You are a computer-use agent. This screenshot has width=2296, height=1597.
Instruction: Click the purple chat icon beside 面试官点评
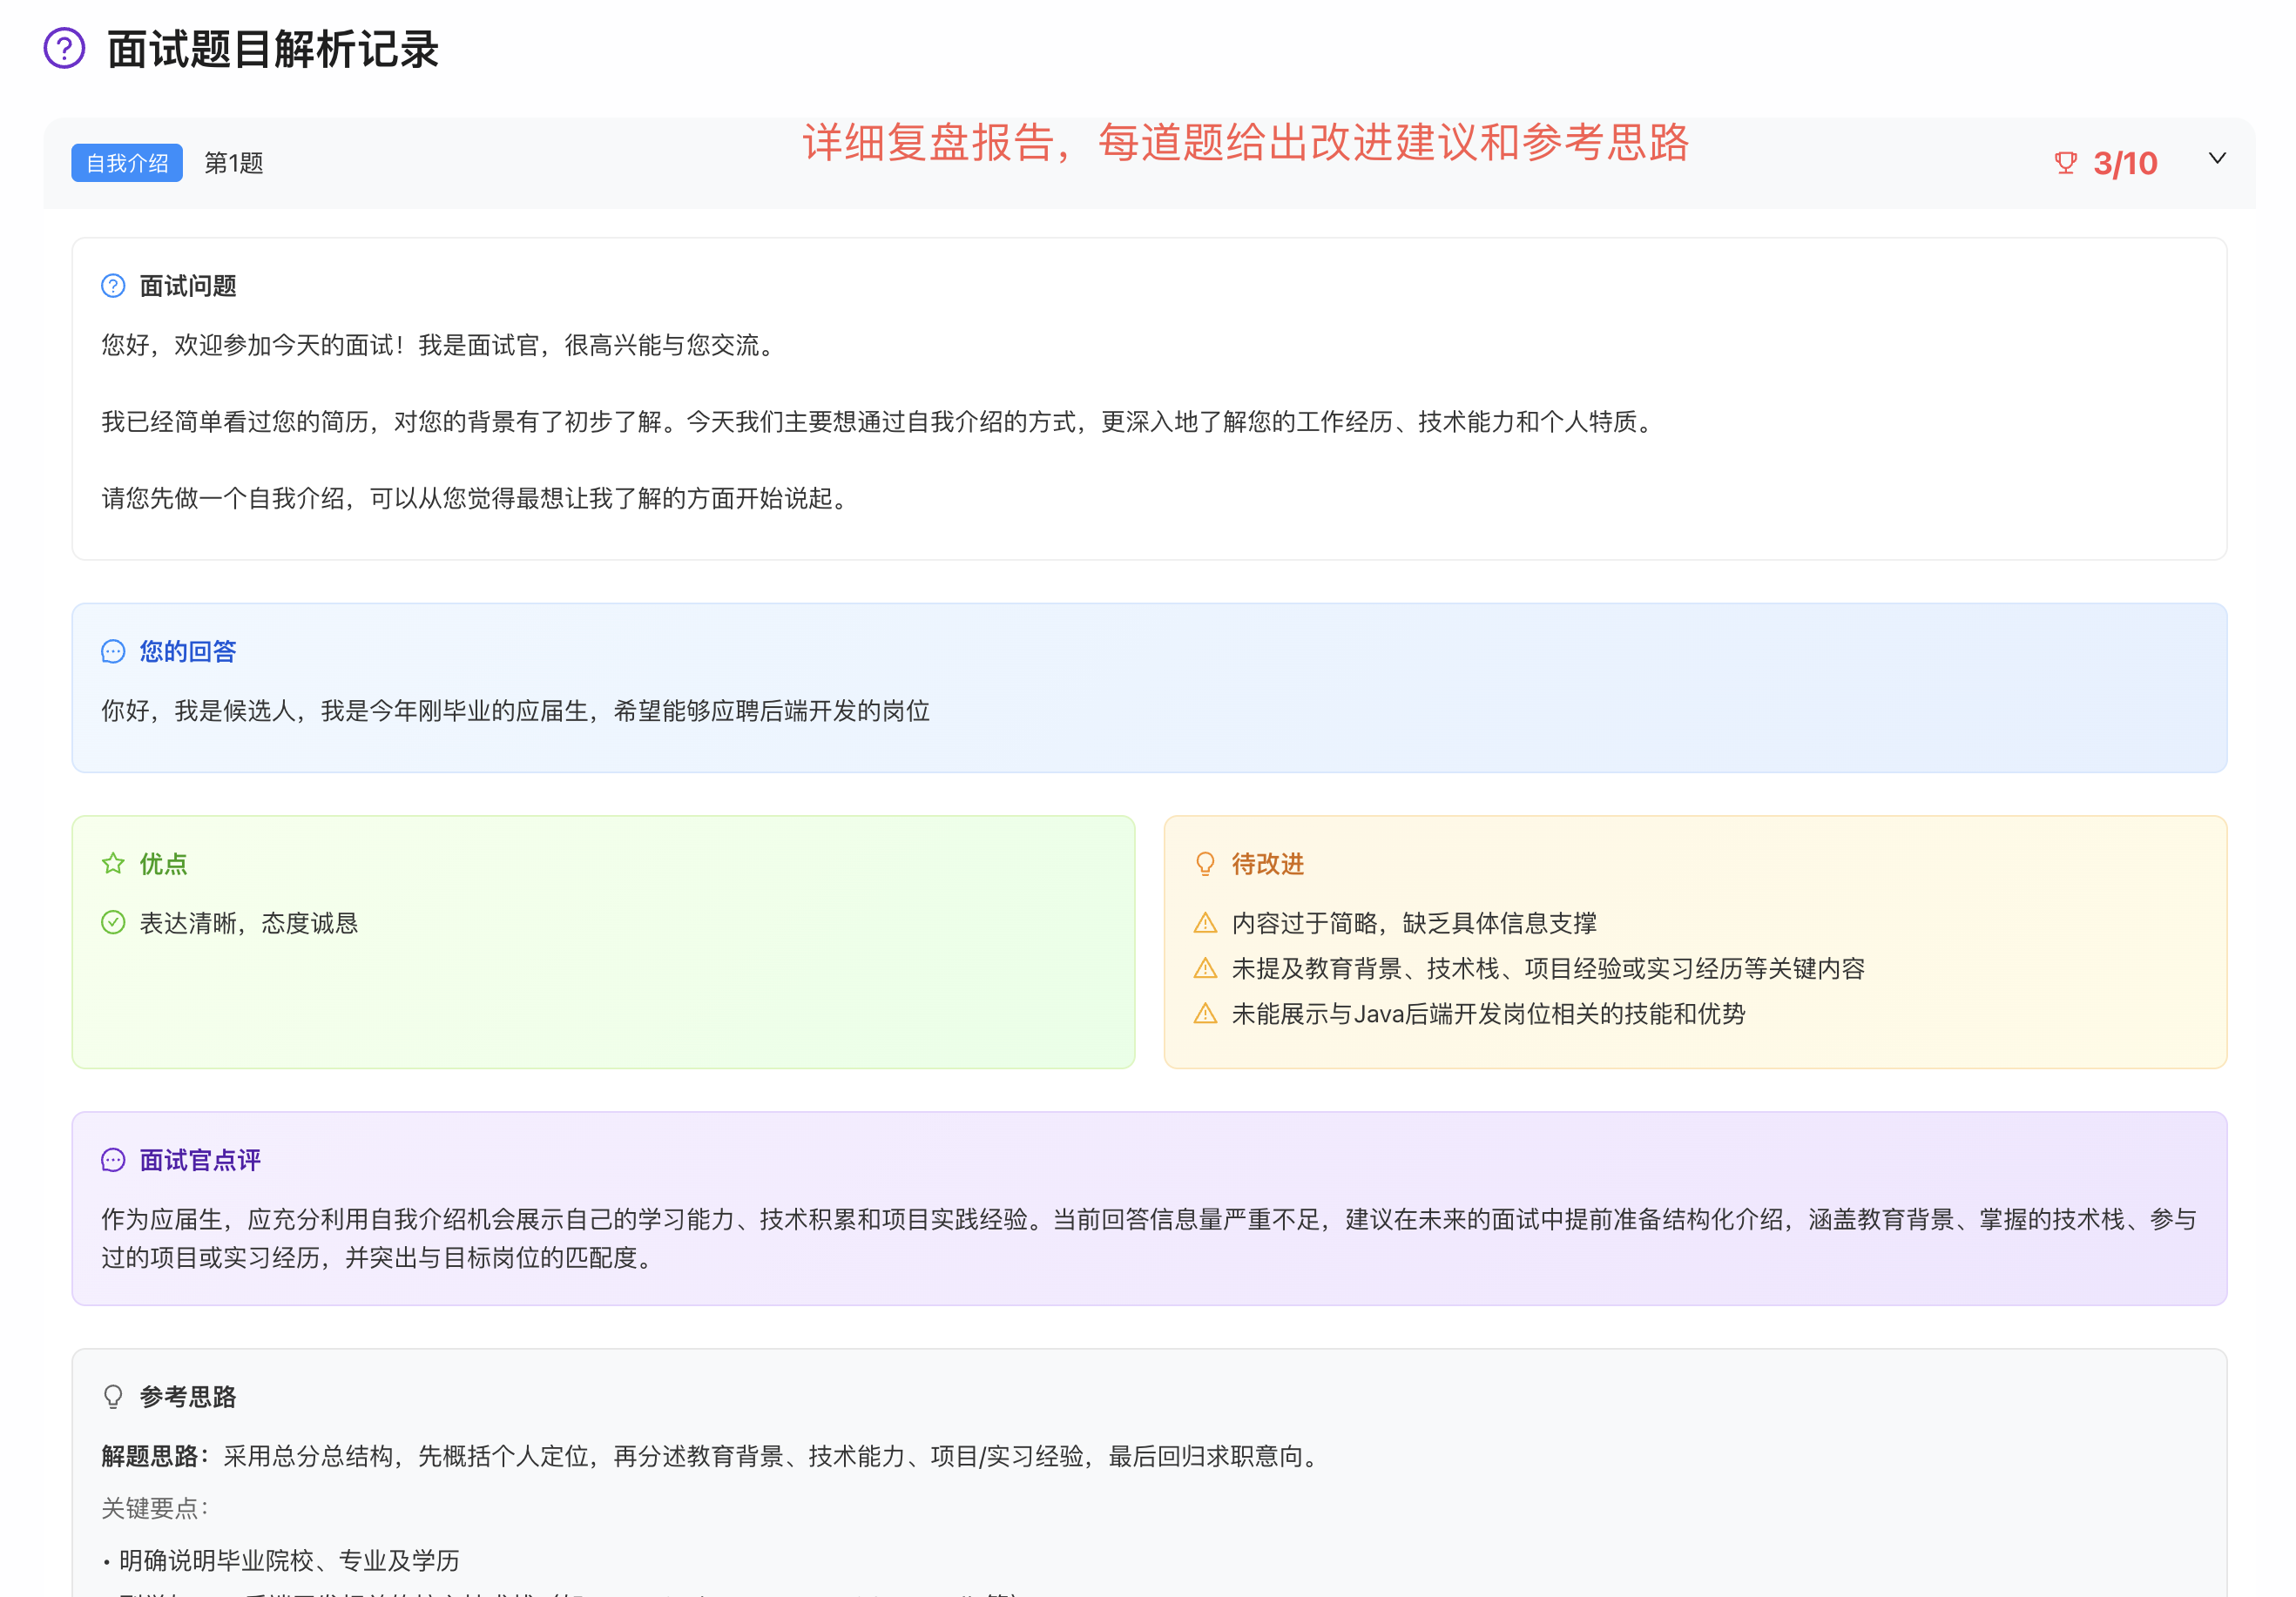click(x=113, y=1160)
